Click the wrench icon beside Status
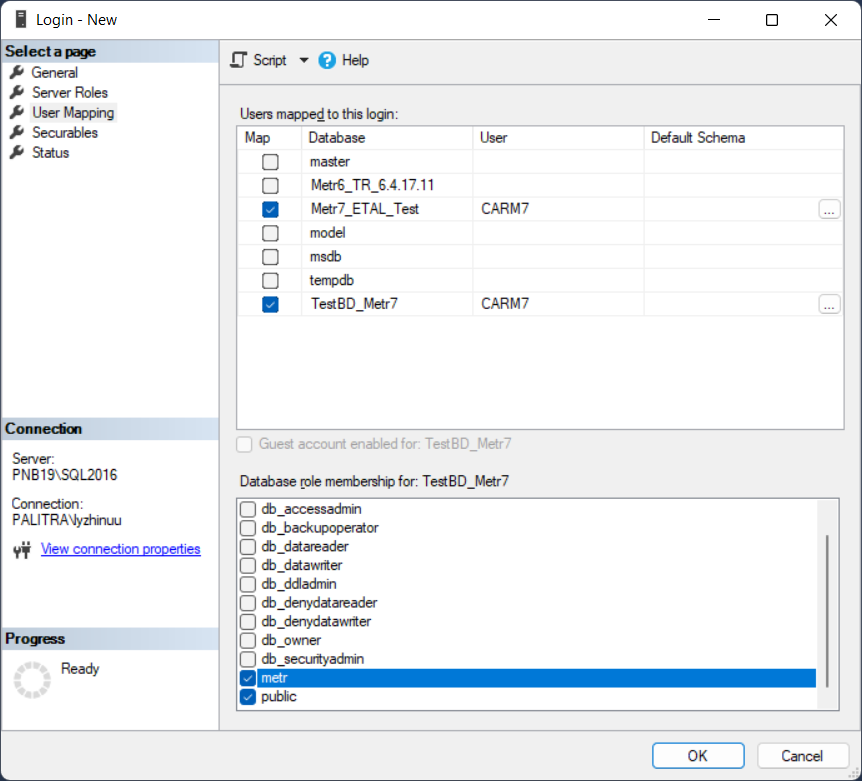 (x=17, y=152)
